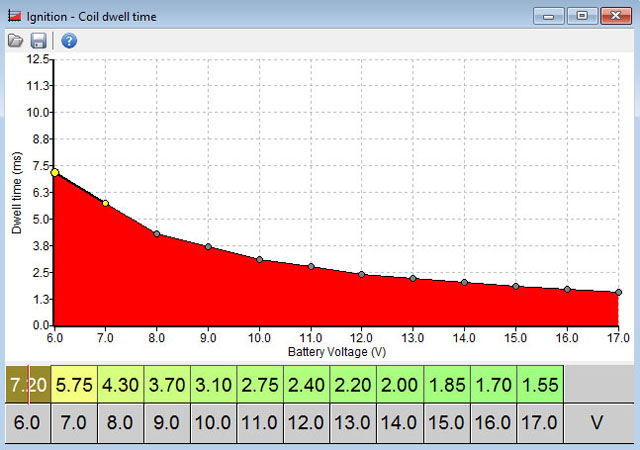Maximize the Coil dwell time window
Screen dimensions: 640x450
(583, 15)
